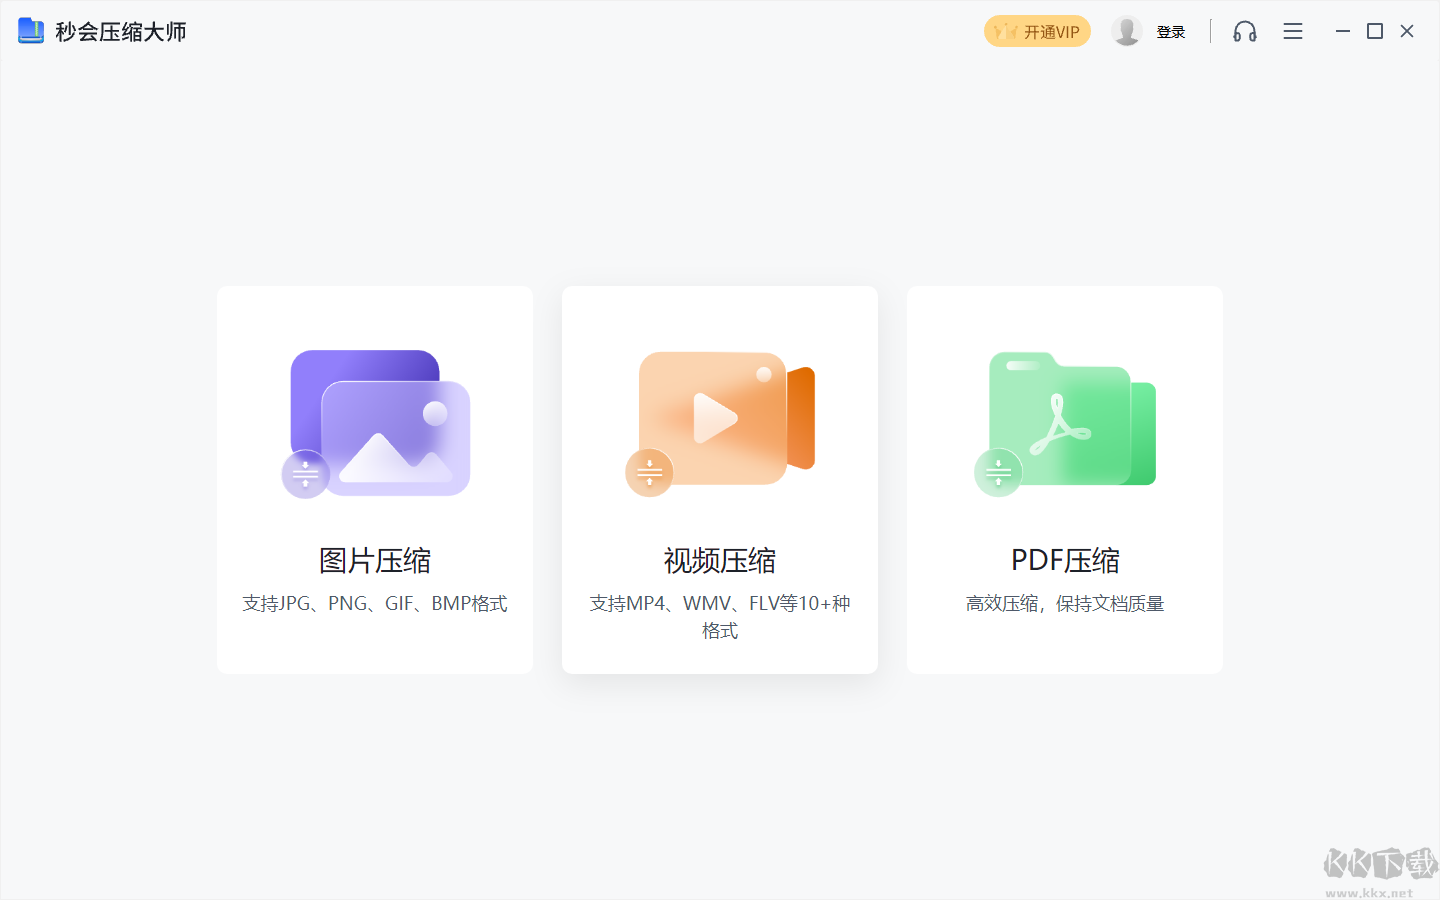
Task: Click the green PDF folder icon
Action: pyautogui.click(x=1068, y=418)
